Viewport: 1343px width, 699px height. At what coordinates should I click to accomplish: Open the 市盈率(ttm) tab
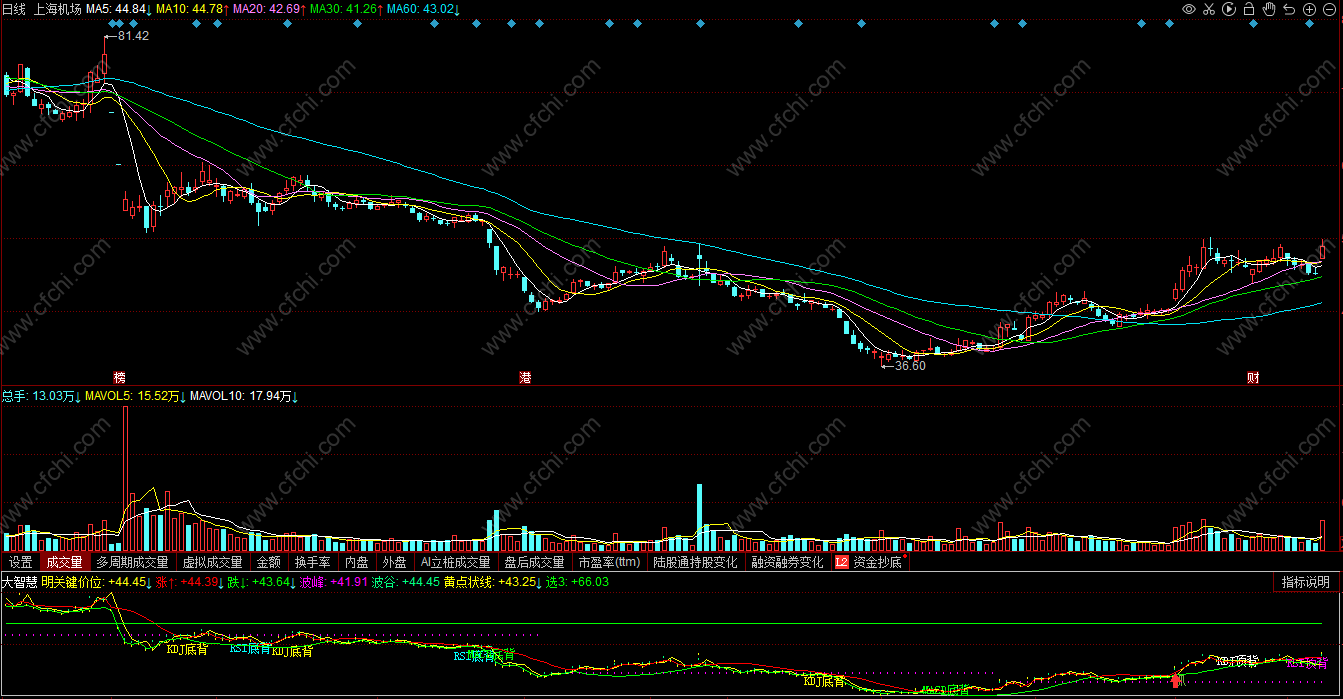[609, 562]
